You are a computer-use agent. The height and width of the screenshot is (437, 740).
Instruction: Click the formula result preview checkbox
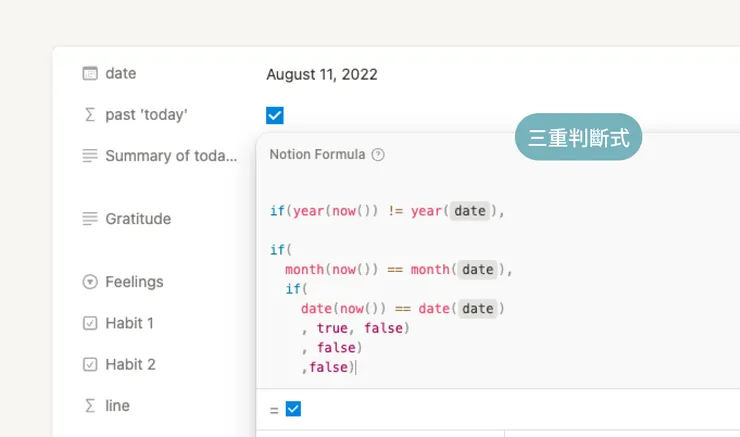[293, 408]
